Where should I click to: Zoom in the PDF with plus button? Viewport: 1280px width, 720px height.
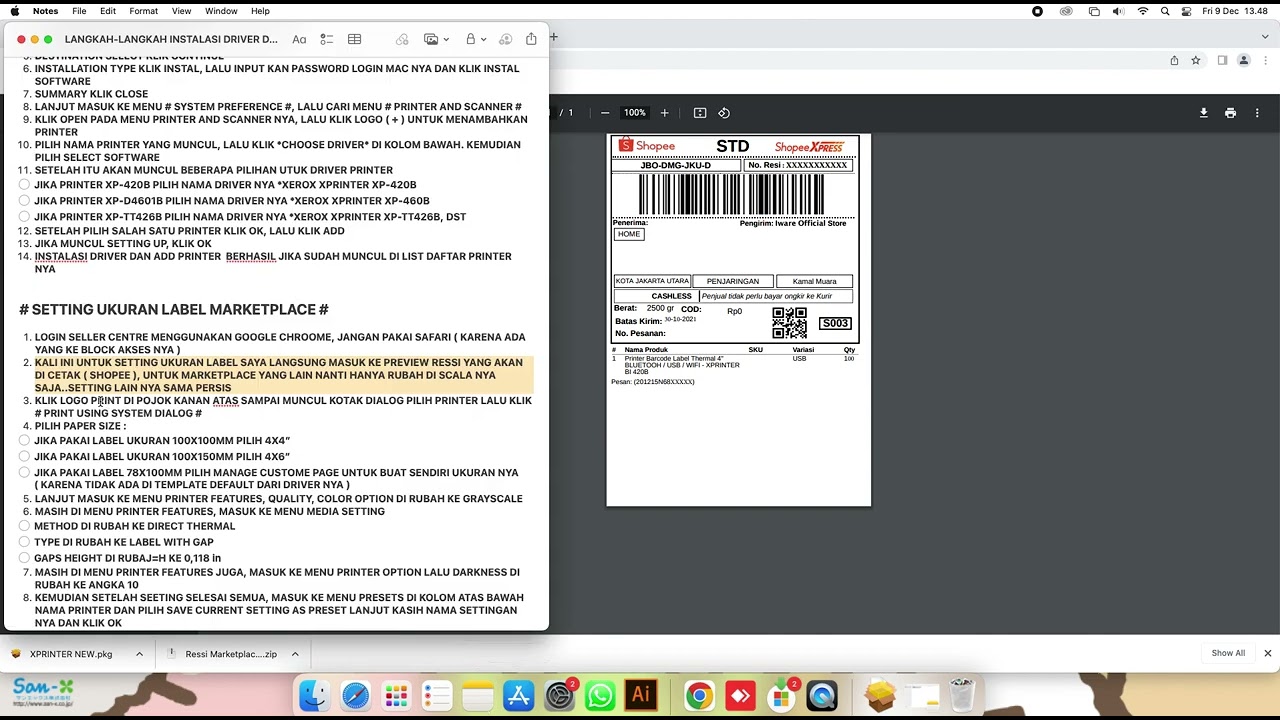click(664, 113)
